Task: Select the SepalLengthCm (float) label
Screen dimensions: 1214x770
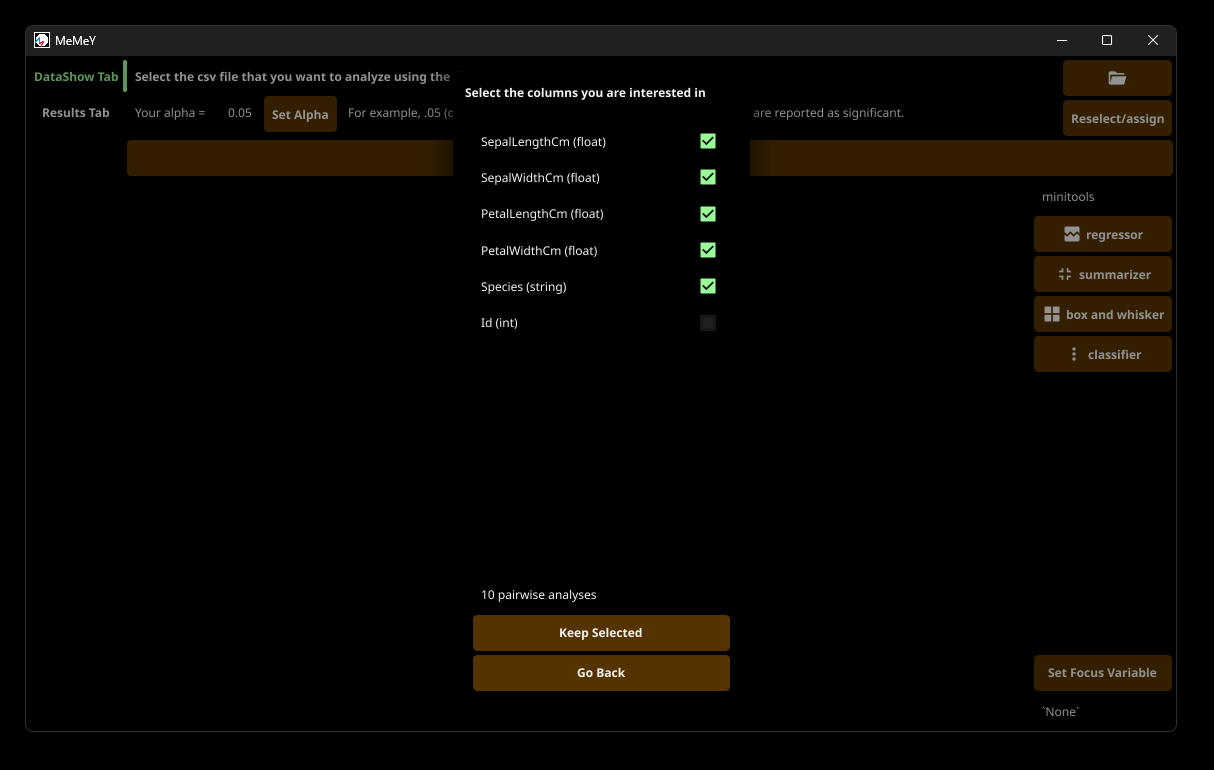Action: click(543, 142)
